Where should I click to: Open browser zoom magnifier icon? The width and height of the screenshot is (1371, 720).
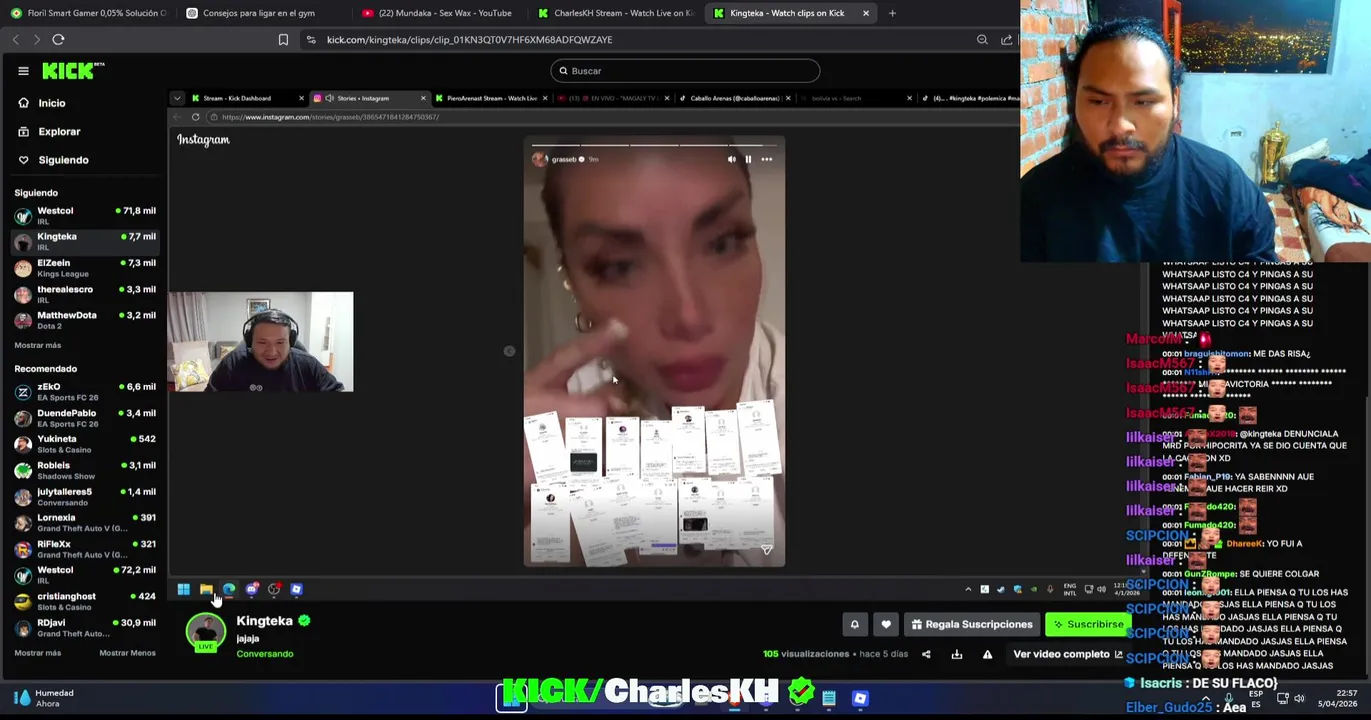pos(982,39)
